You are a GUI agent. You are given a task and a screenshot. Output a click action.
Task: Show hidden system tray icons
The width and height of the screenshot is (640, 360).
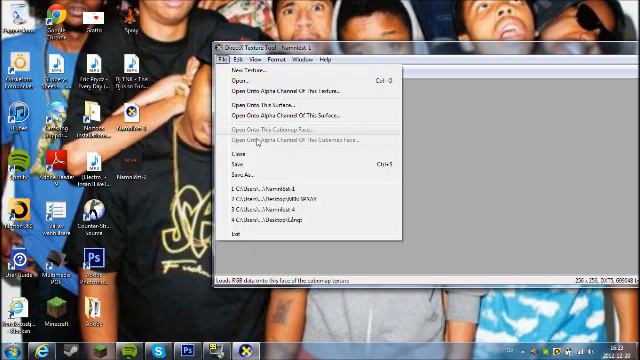pos(522,351)
